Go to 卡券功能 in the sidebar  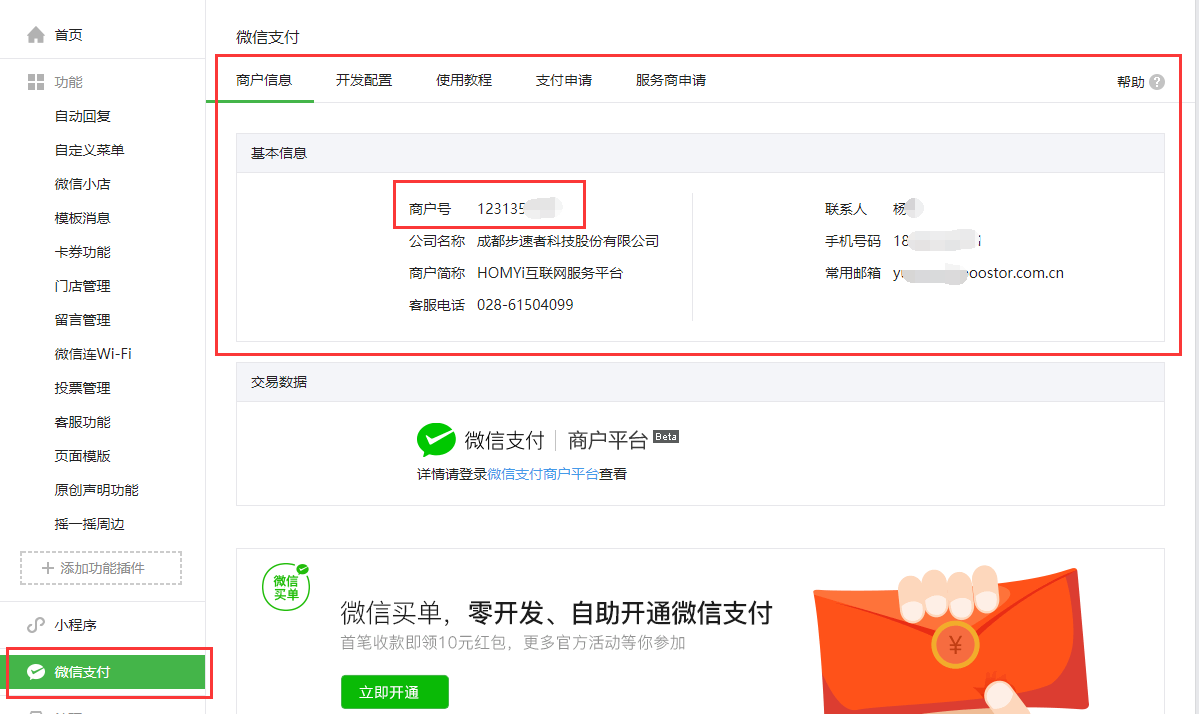(x=83, y=252)
